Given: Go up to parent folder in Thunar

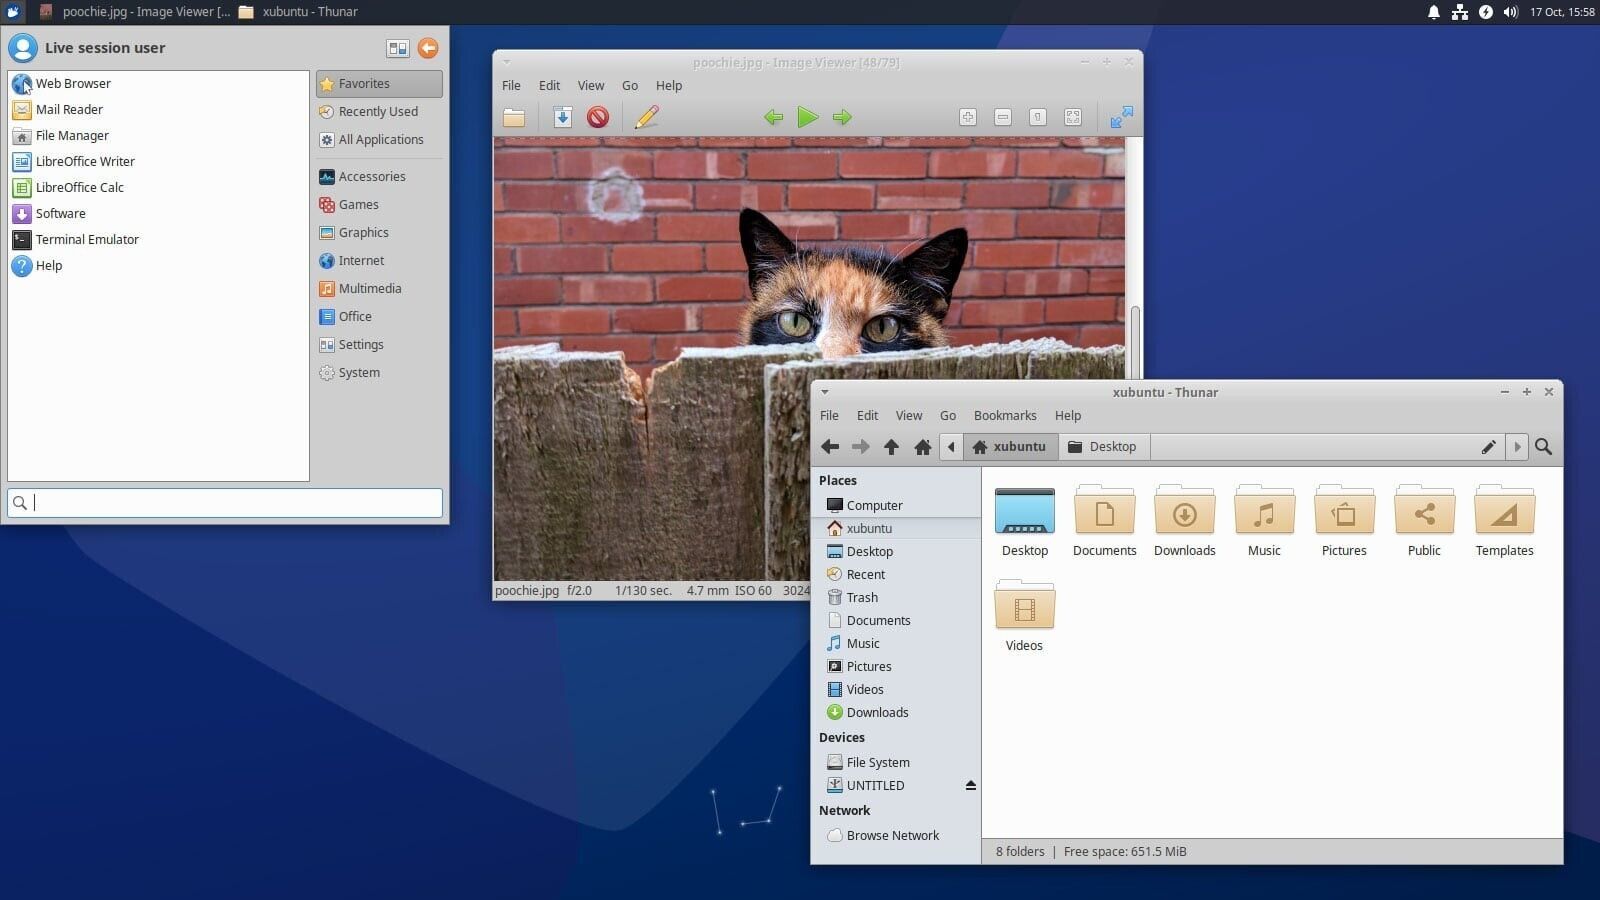Looking at the screenshot, I should click(x=891, y=447).
